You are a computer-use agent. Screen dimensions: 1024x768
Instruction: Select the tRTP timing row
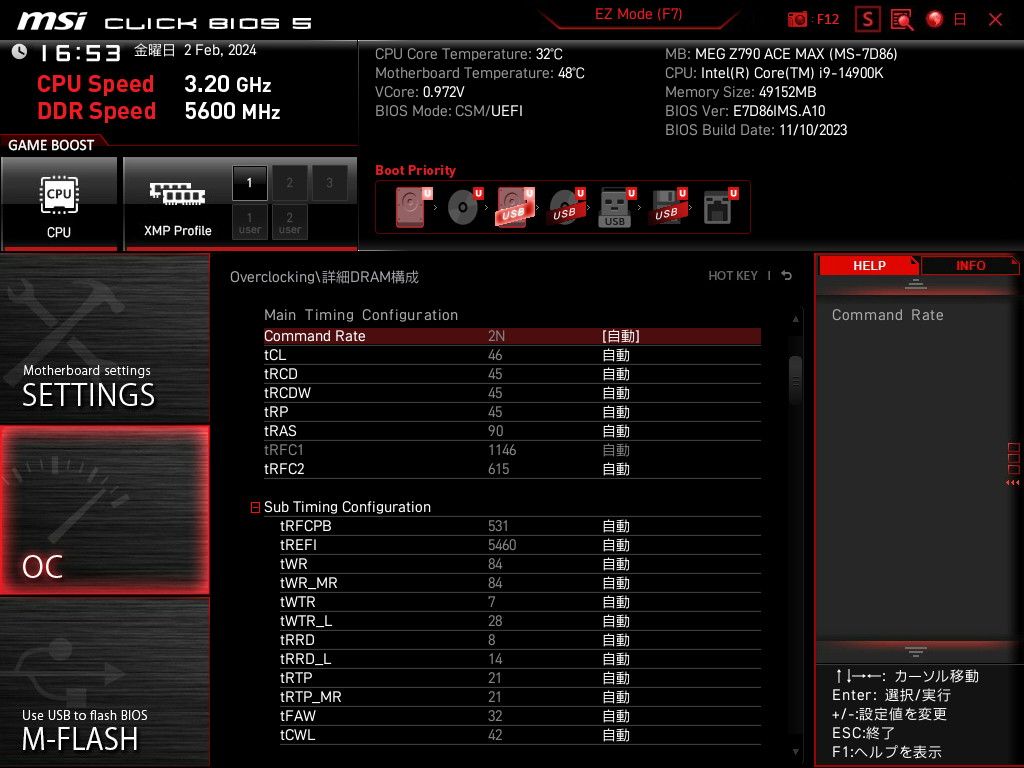[x=520, y=678]
